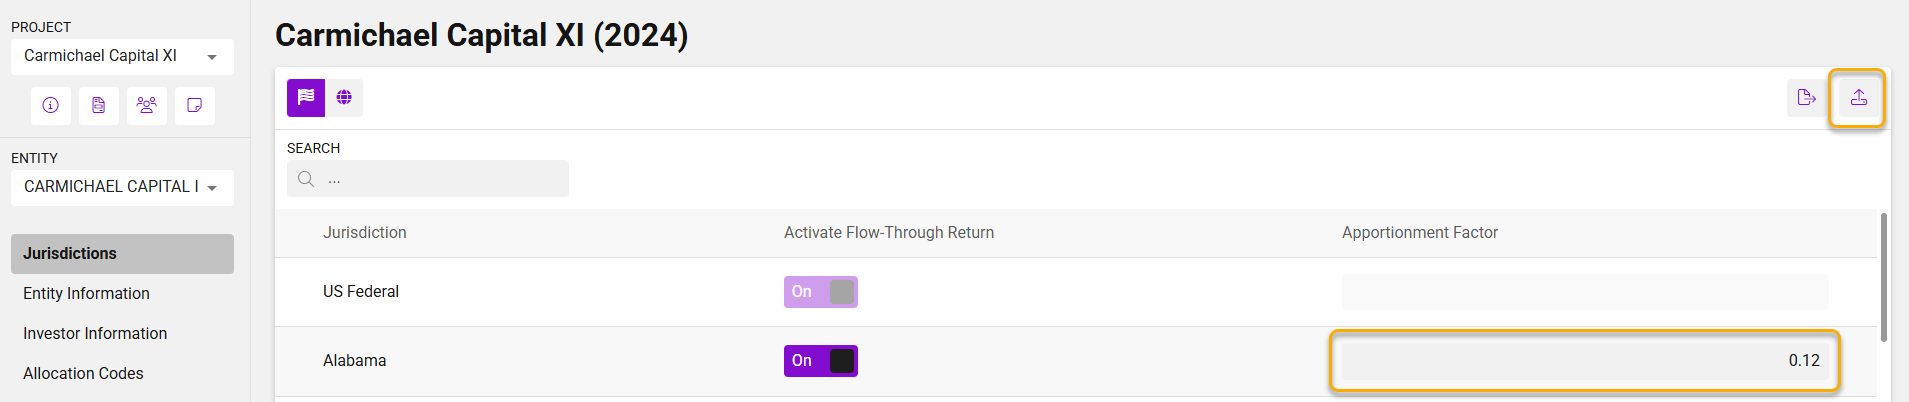
Task: Switch to the globe view icon
Action: [344, 97]
